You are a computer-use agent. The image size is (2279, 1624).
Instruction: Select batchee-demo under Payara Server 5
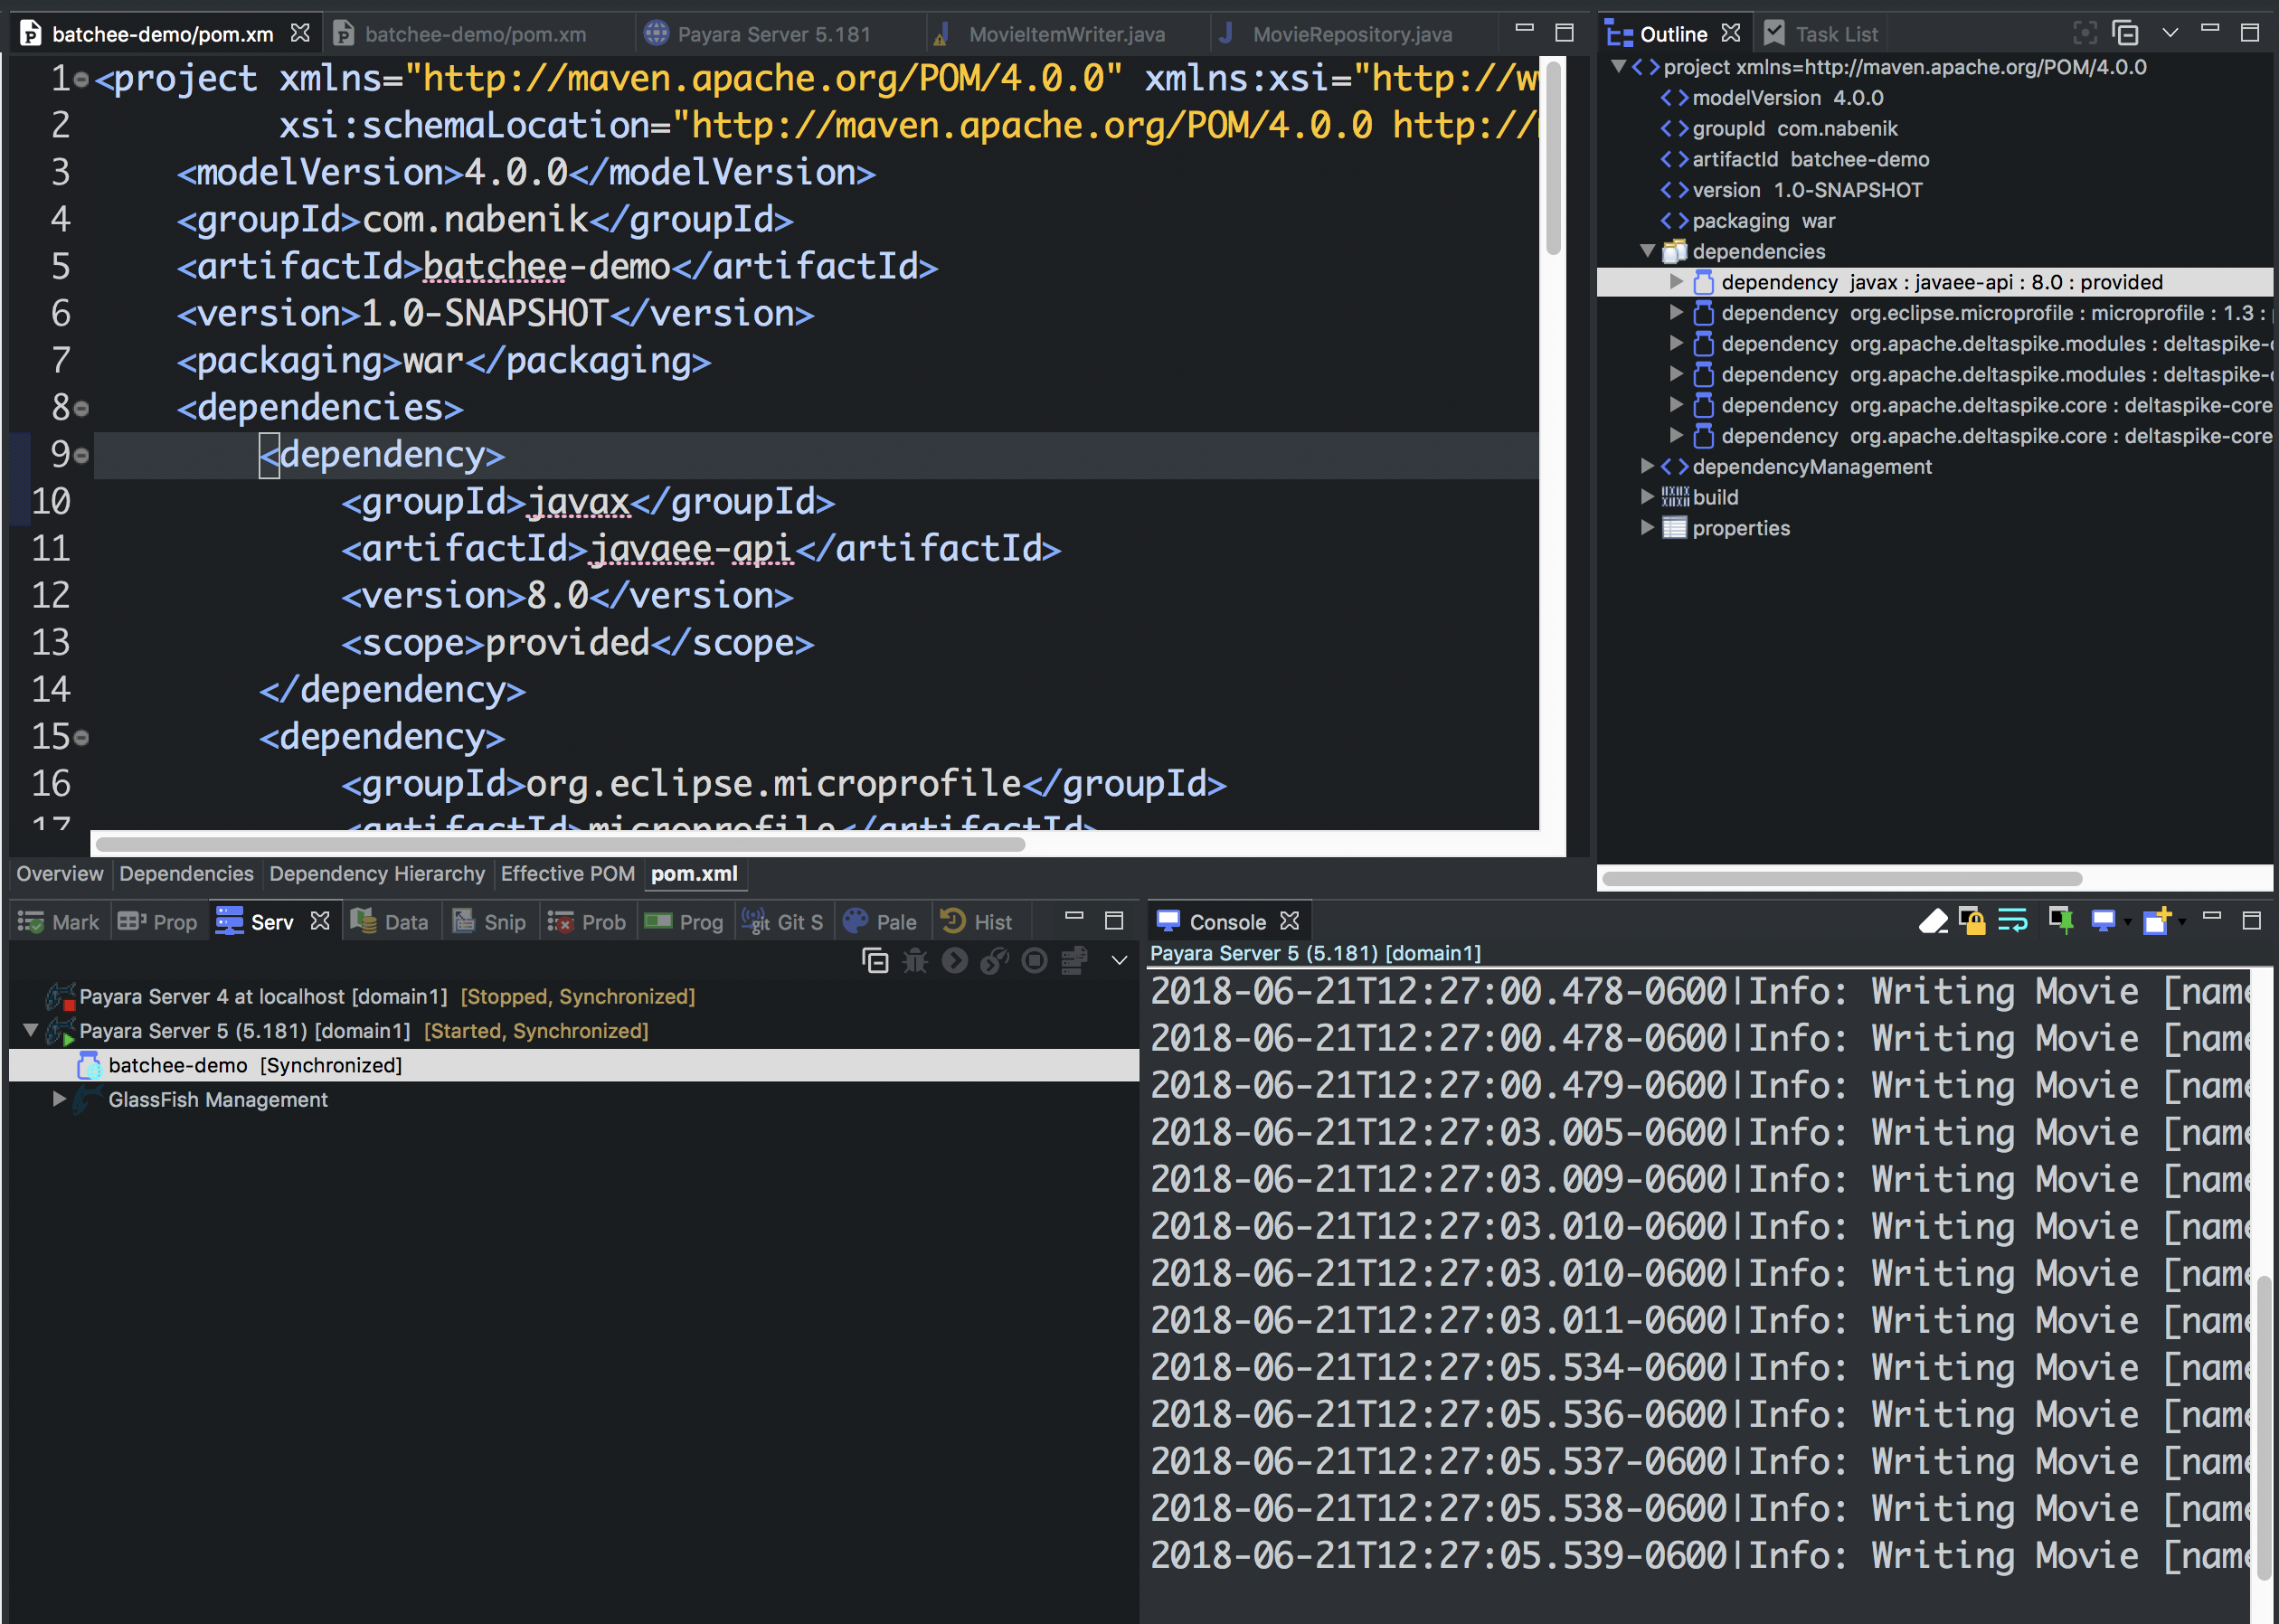178,1064
